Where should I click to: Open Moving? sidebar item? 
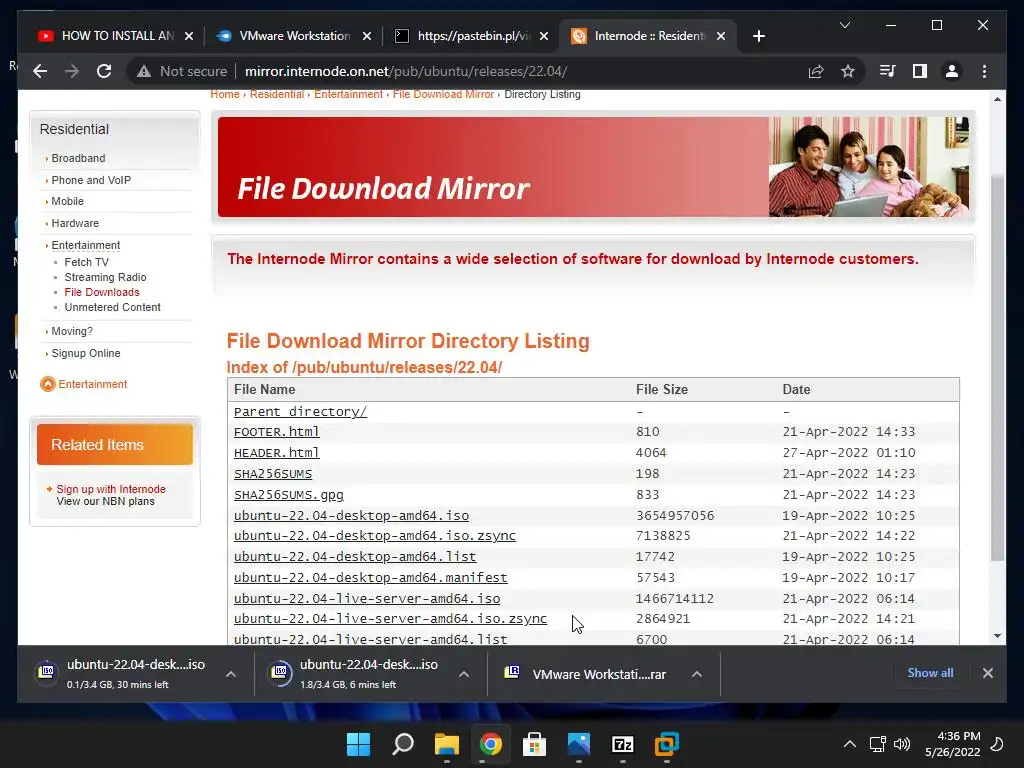pos(72,331)
